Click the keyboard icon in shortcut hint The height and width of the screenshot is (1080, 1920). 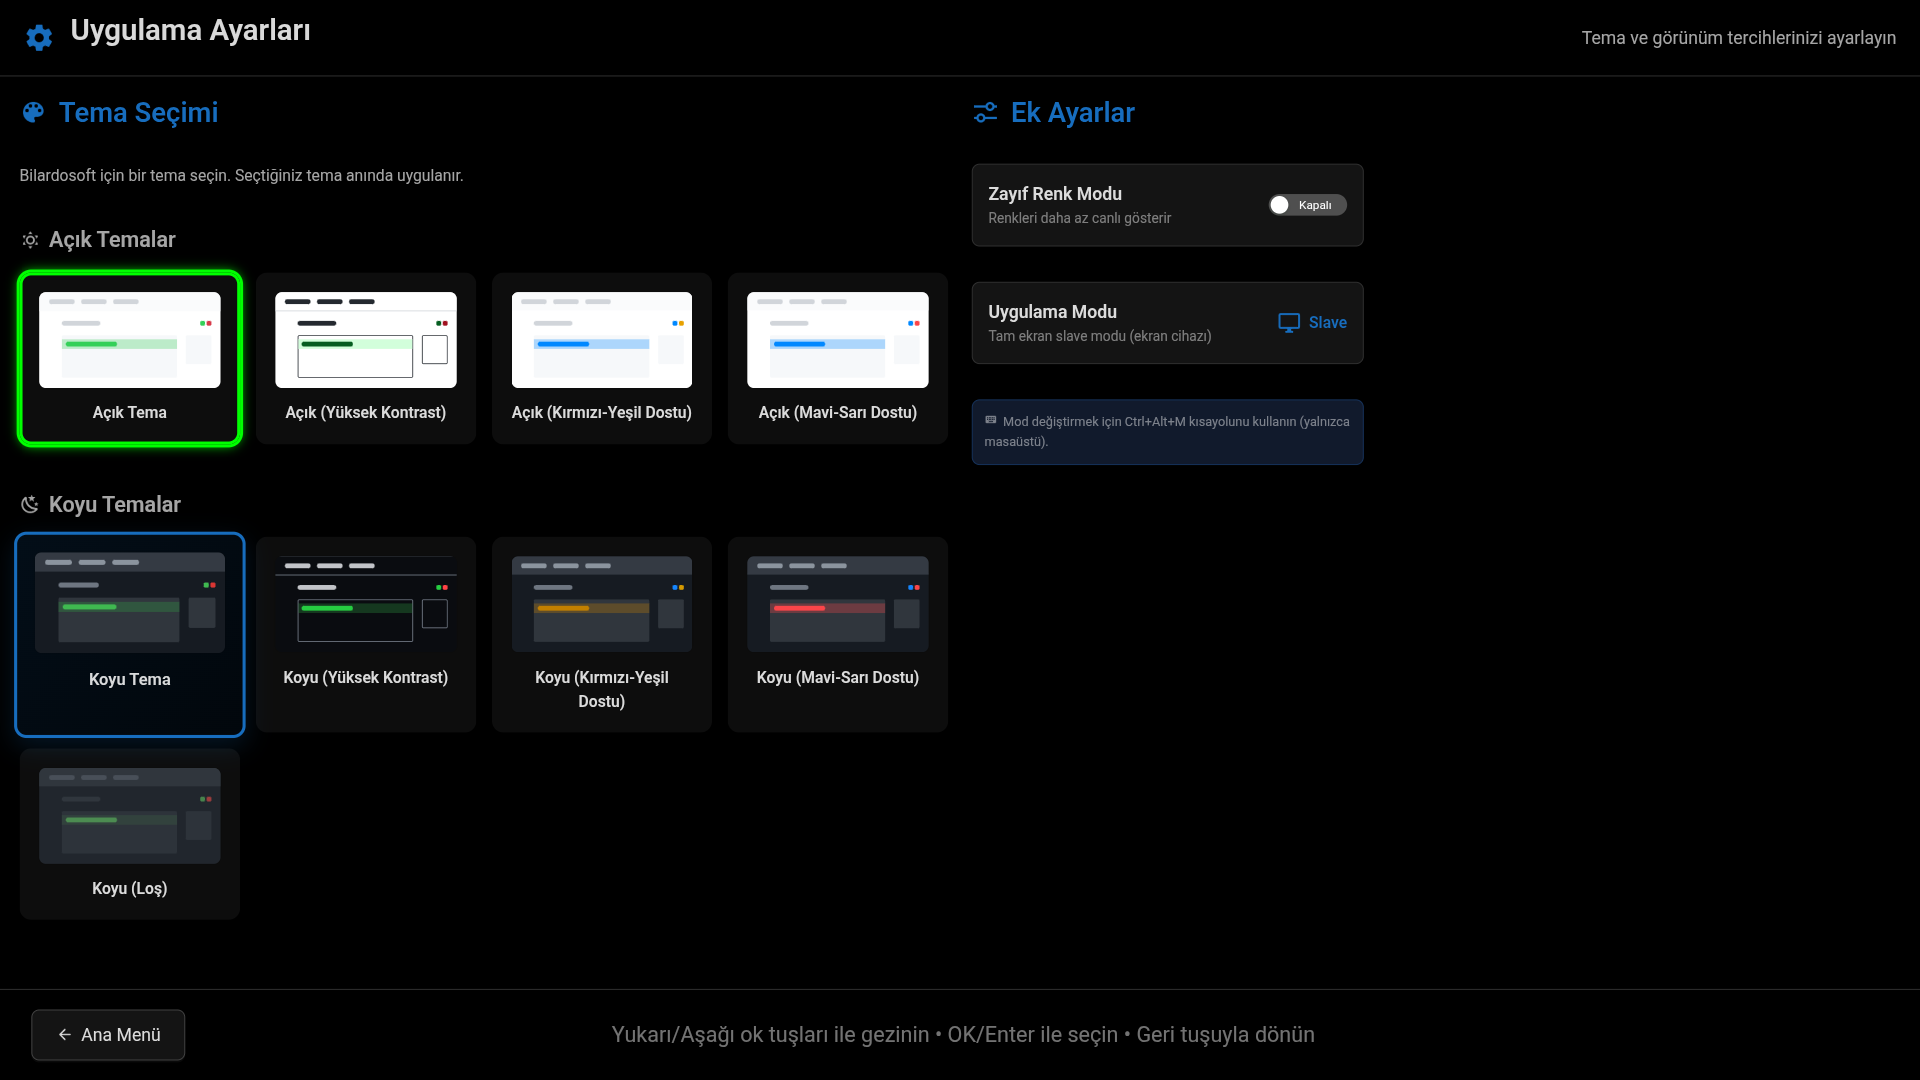[x=991, y=421]
